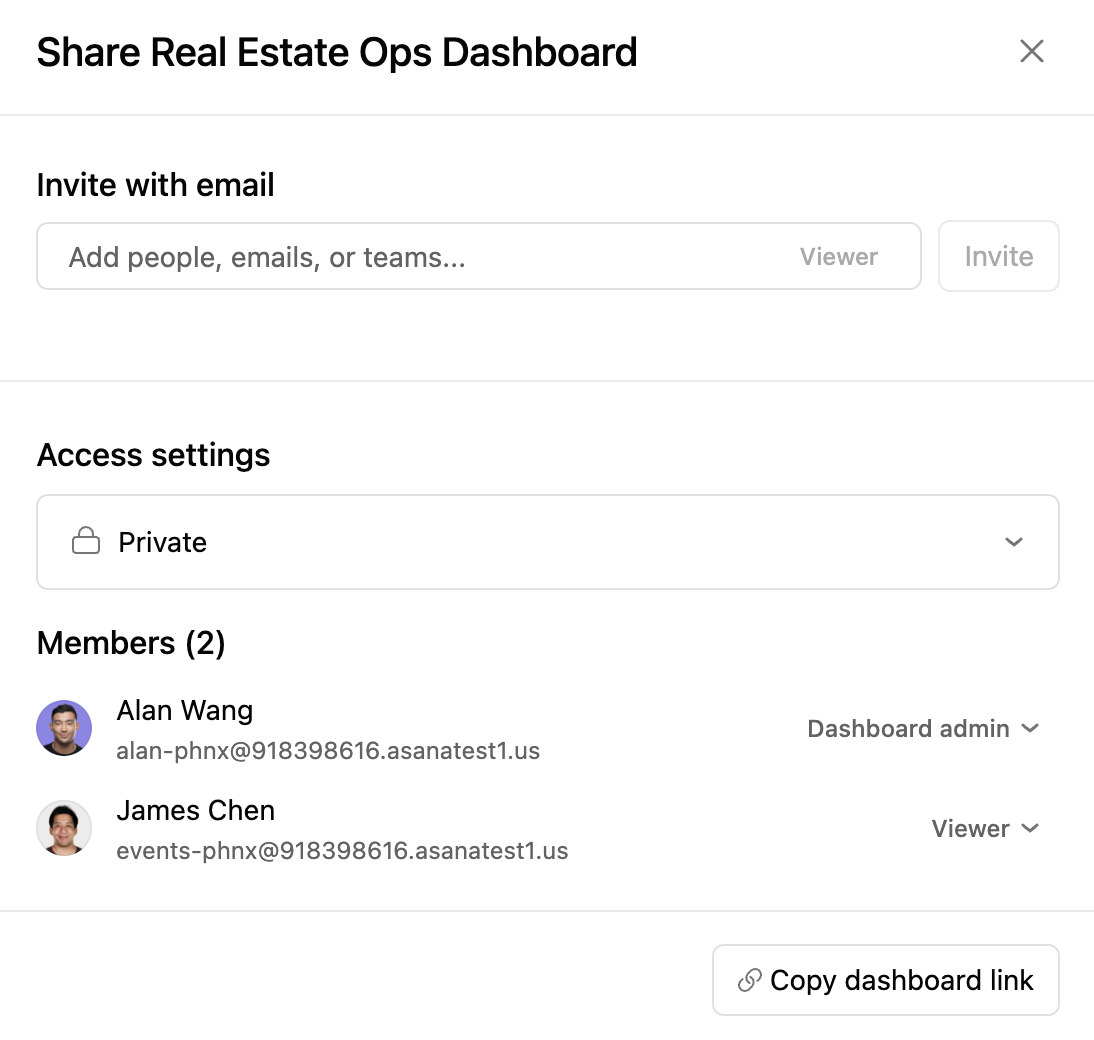Click the lock icon beside Private
Viewport: 1094px width, 1040px height.
86,541
